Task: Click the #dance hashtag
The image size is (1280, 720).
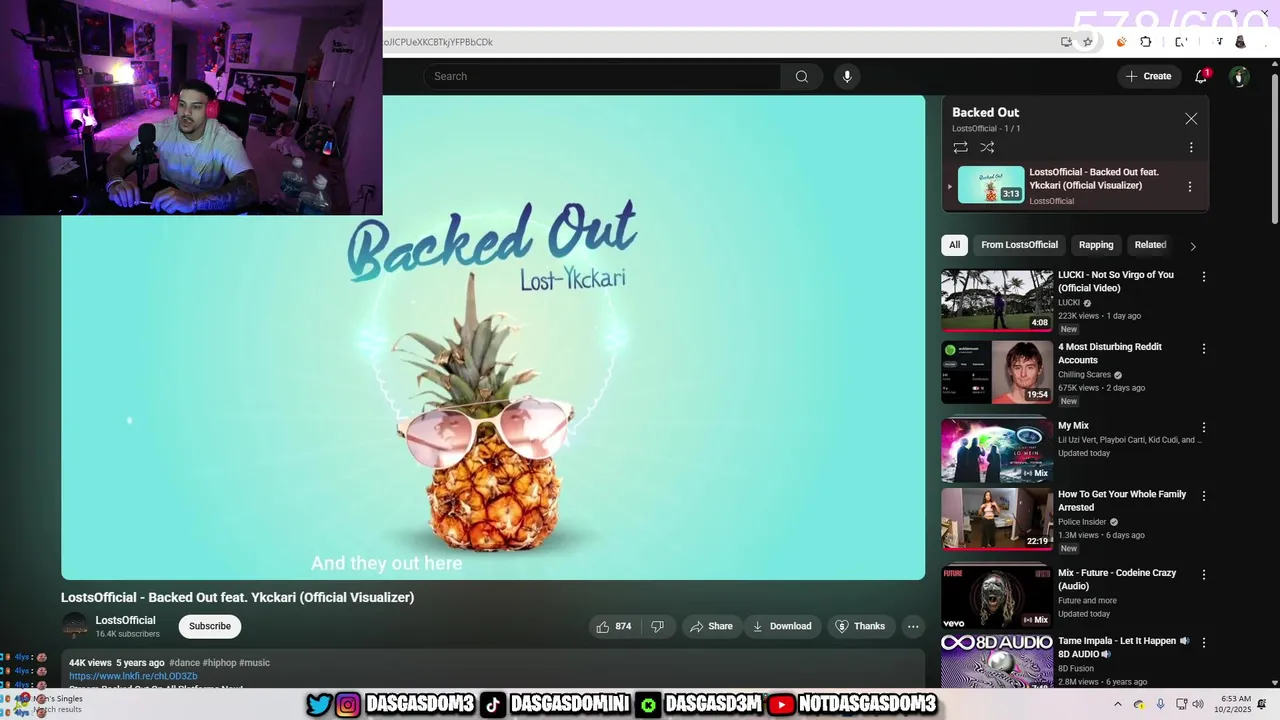Action: (x=184, y=663)
